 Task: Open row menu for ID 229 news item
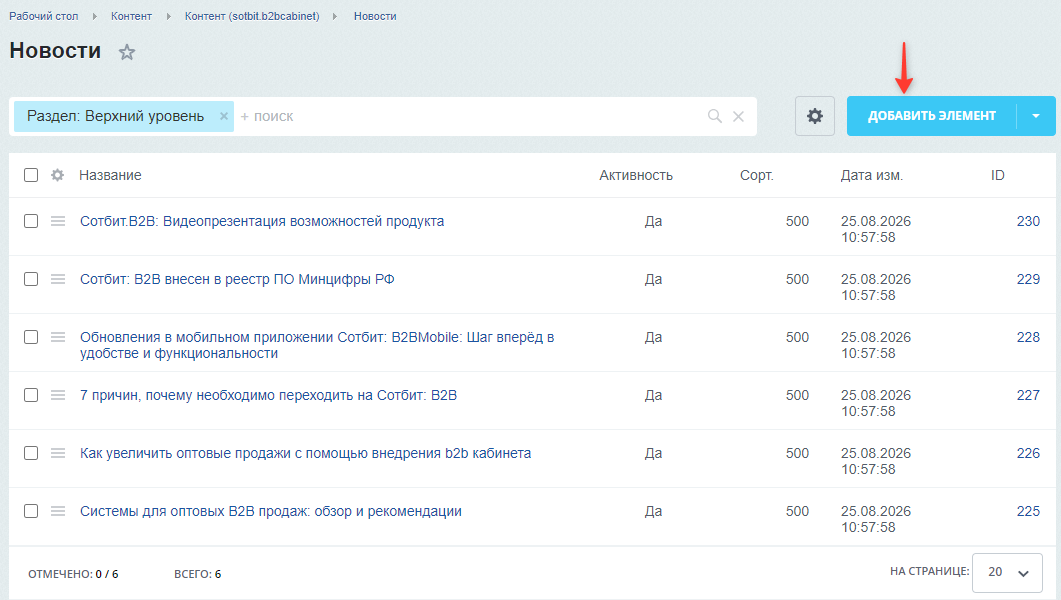coord(58,279)
